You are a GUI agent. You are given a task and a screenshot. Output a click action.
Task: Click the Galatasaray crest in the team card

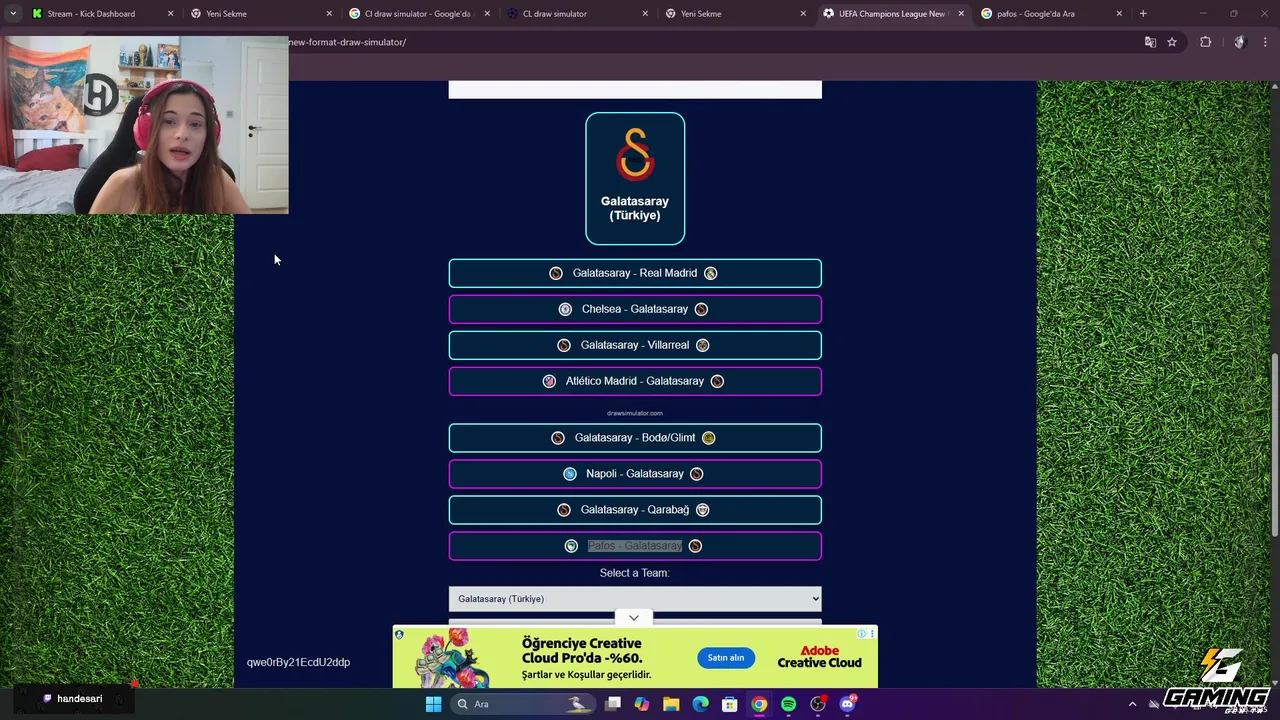(x=635, y=155)
